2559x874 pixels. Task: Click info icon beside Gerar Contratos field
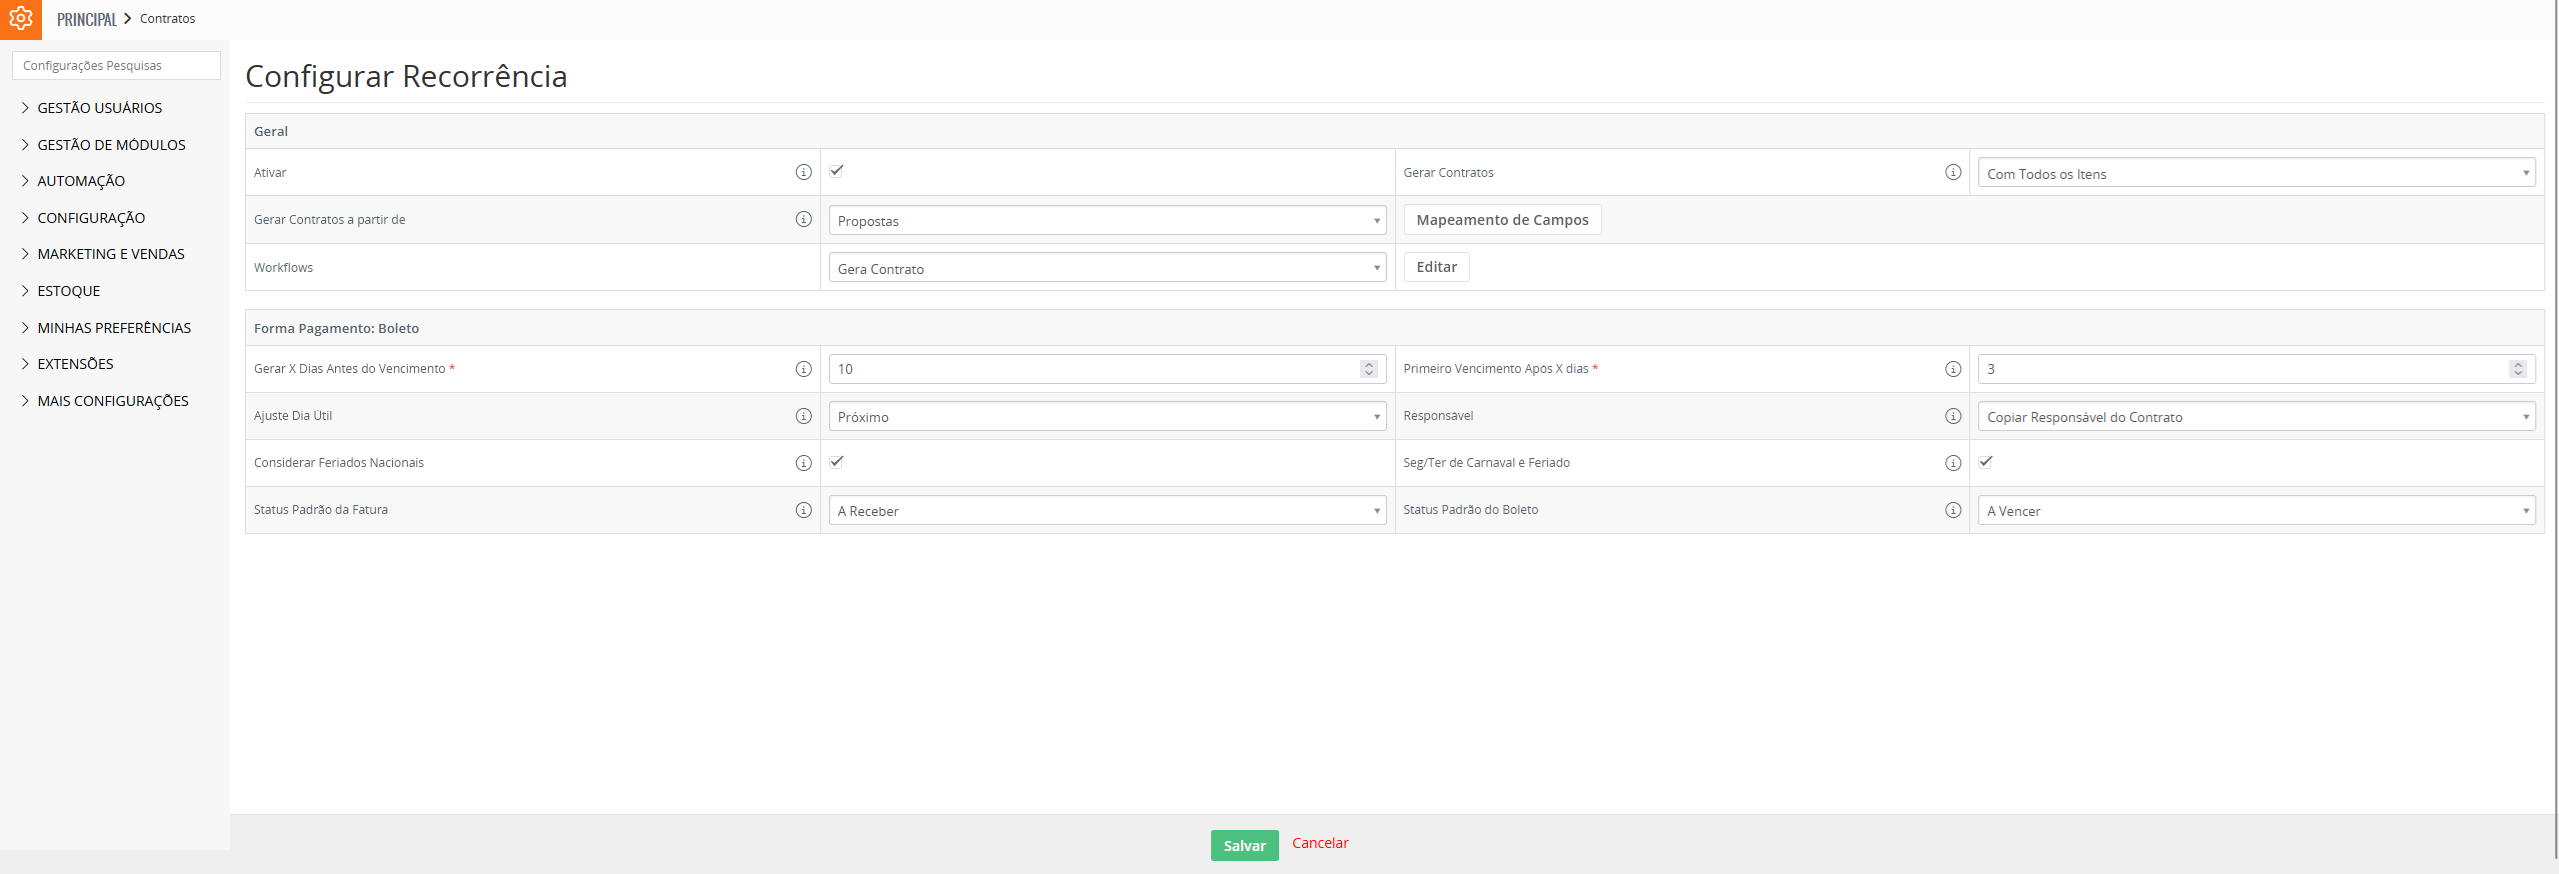pos(1952,172)
